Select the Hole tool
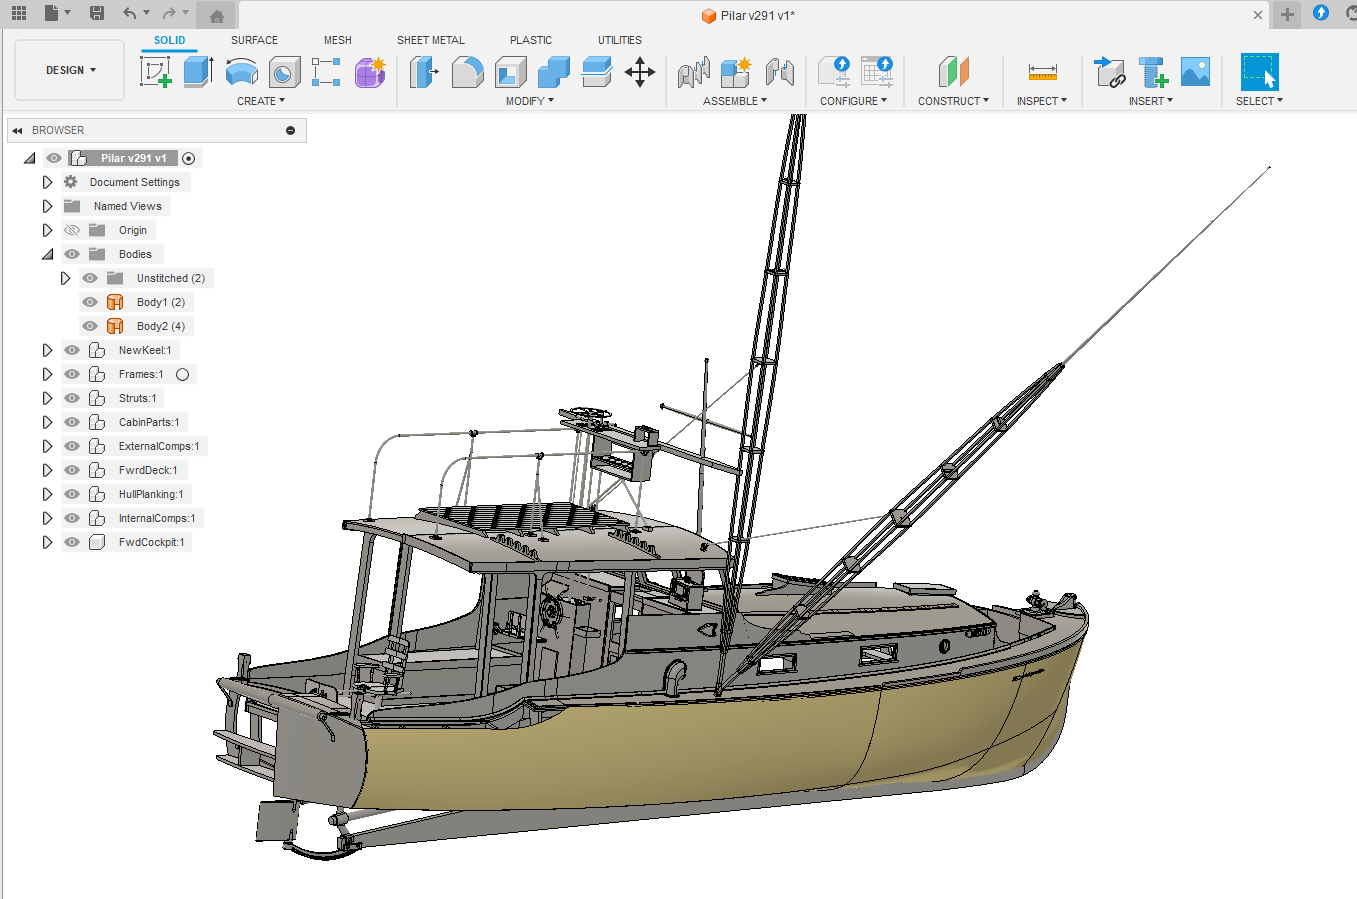Screen dimensions: 1357x899 [284, 72]
